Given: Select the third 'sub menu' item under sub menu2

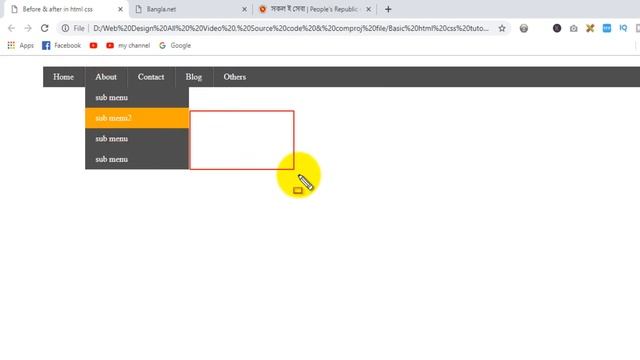Looking at the screenshot, I should pos(137,139).
